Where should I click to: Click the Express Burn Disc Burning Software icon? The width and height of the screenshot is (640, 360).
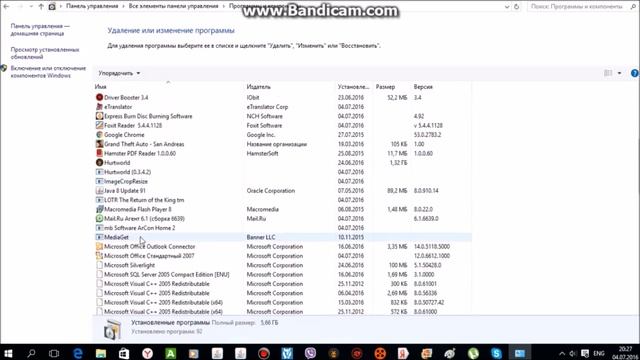tap(99, 116)
